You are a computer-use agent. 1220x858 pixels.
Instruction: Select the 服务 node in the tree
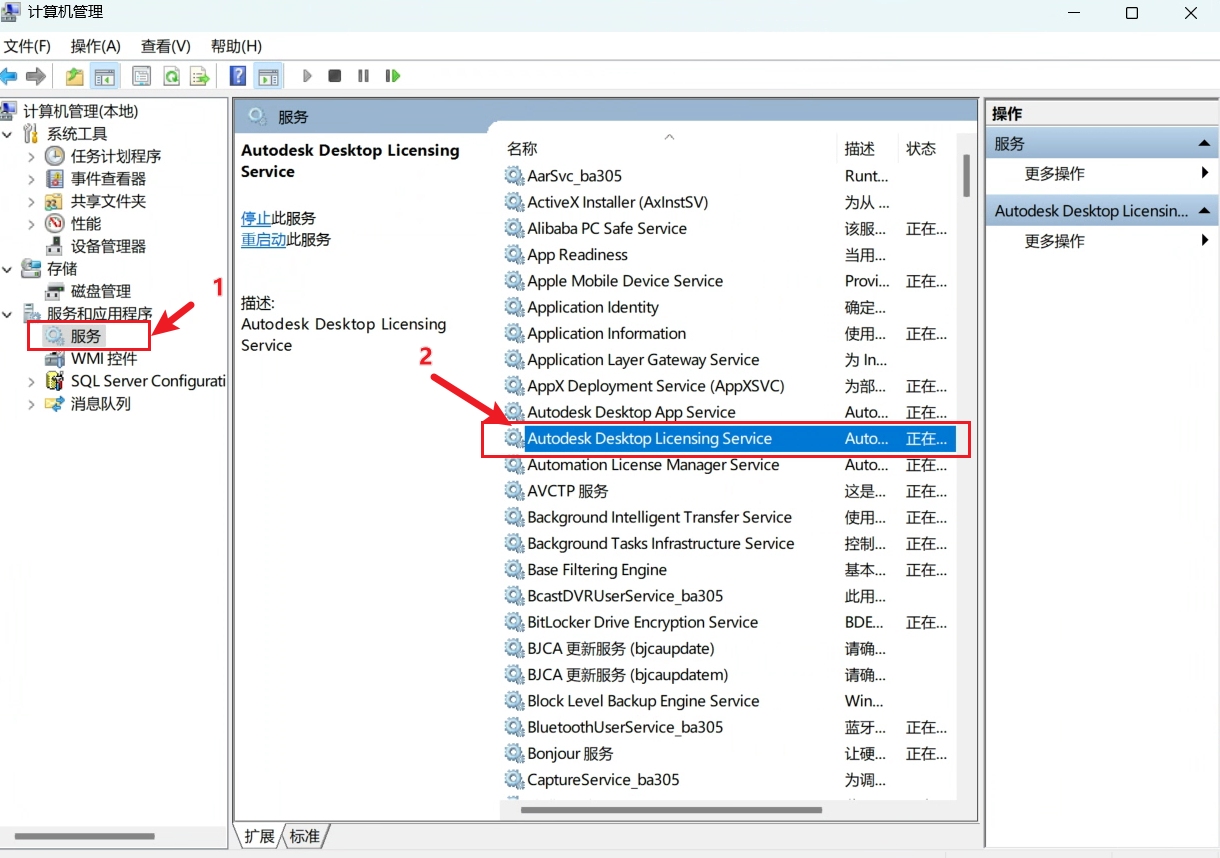pyautogui.click(x=86, y=336)
